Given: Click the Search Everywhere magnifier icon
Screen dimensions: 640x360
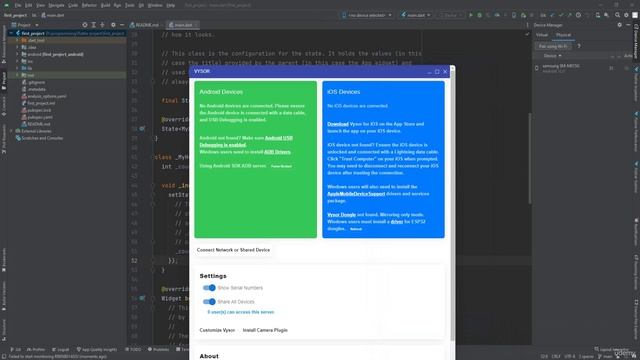Looking at the screenshot, I should click(618, 15).
